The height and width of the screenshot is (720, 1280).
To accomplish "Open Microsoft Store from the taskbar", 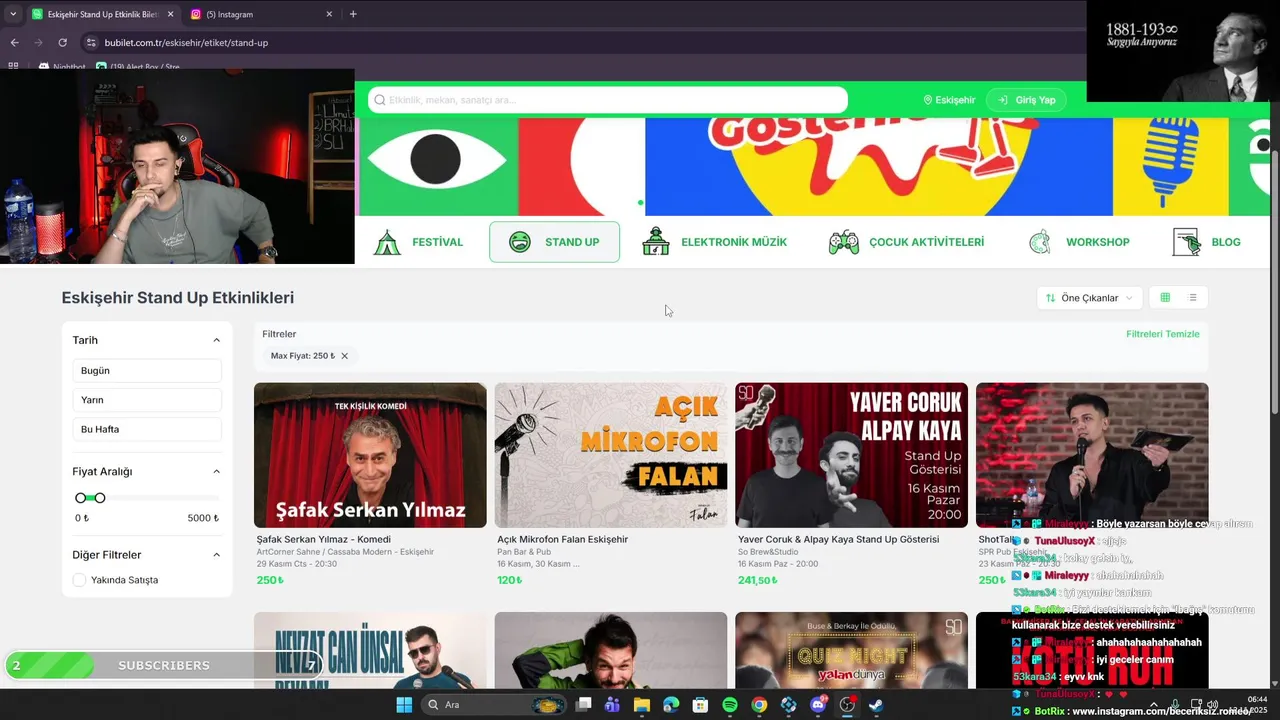I will tap(700, 705).
